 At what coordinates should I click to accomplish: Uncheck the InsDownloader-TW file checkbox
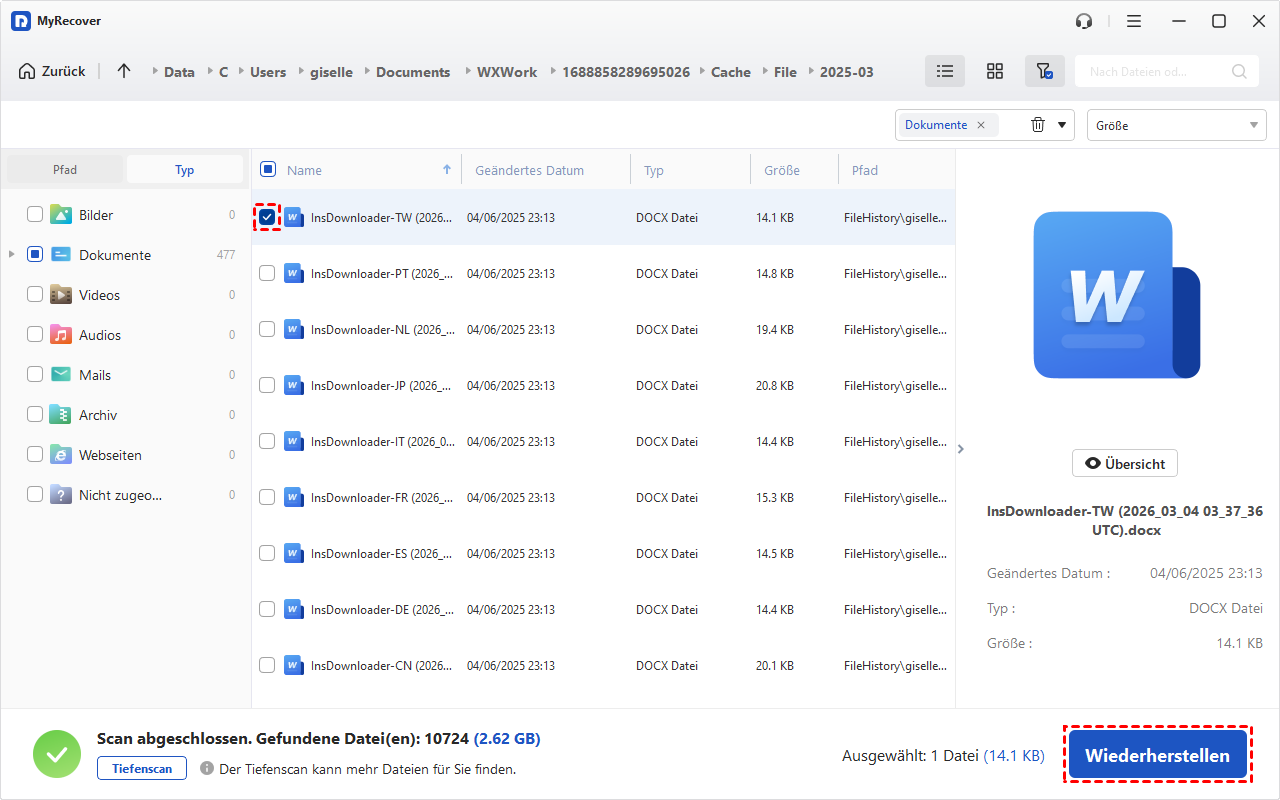pyautogui.click(x=267, y=216)
